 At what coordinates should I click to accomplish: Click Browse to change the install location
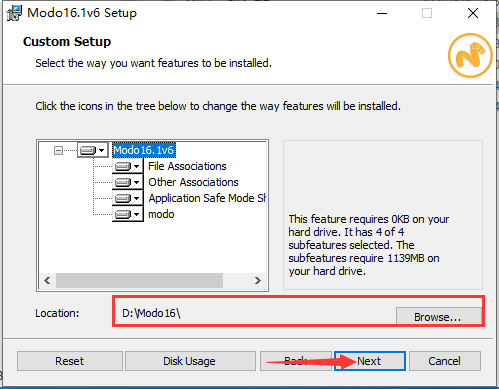click(x=438, y=317)
